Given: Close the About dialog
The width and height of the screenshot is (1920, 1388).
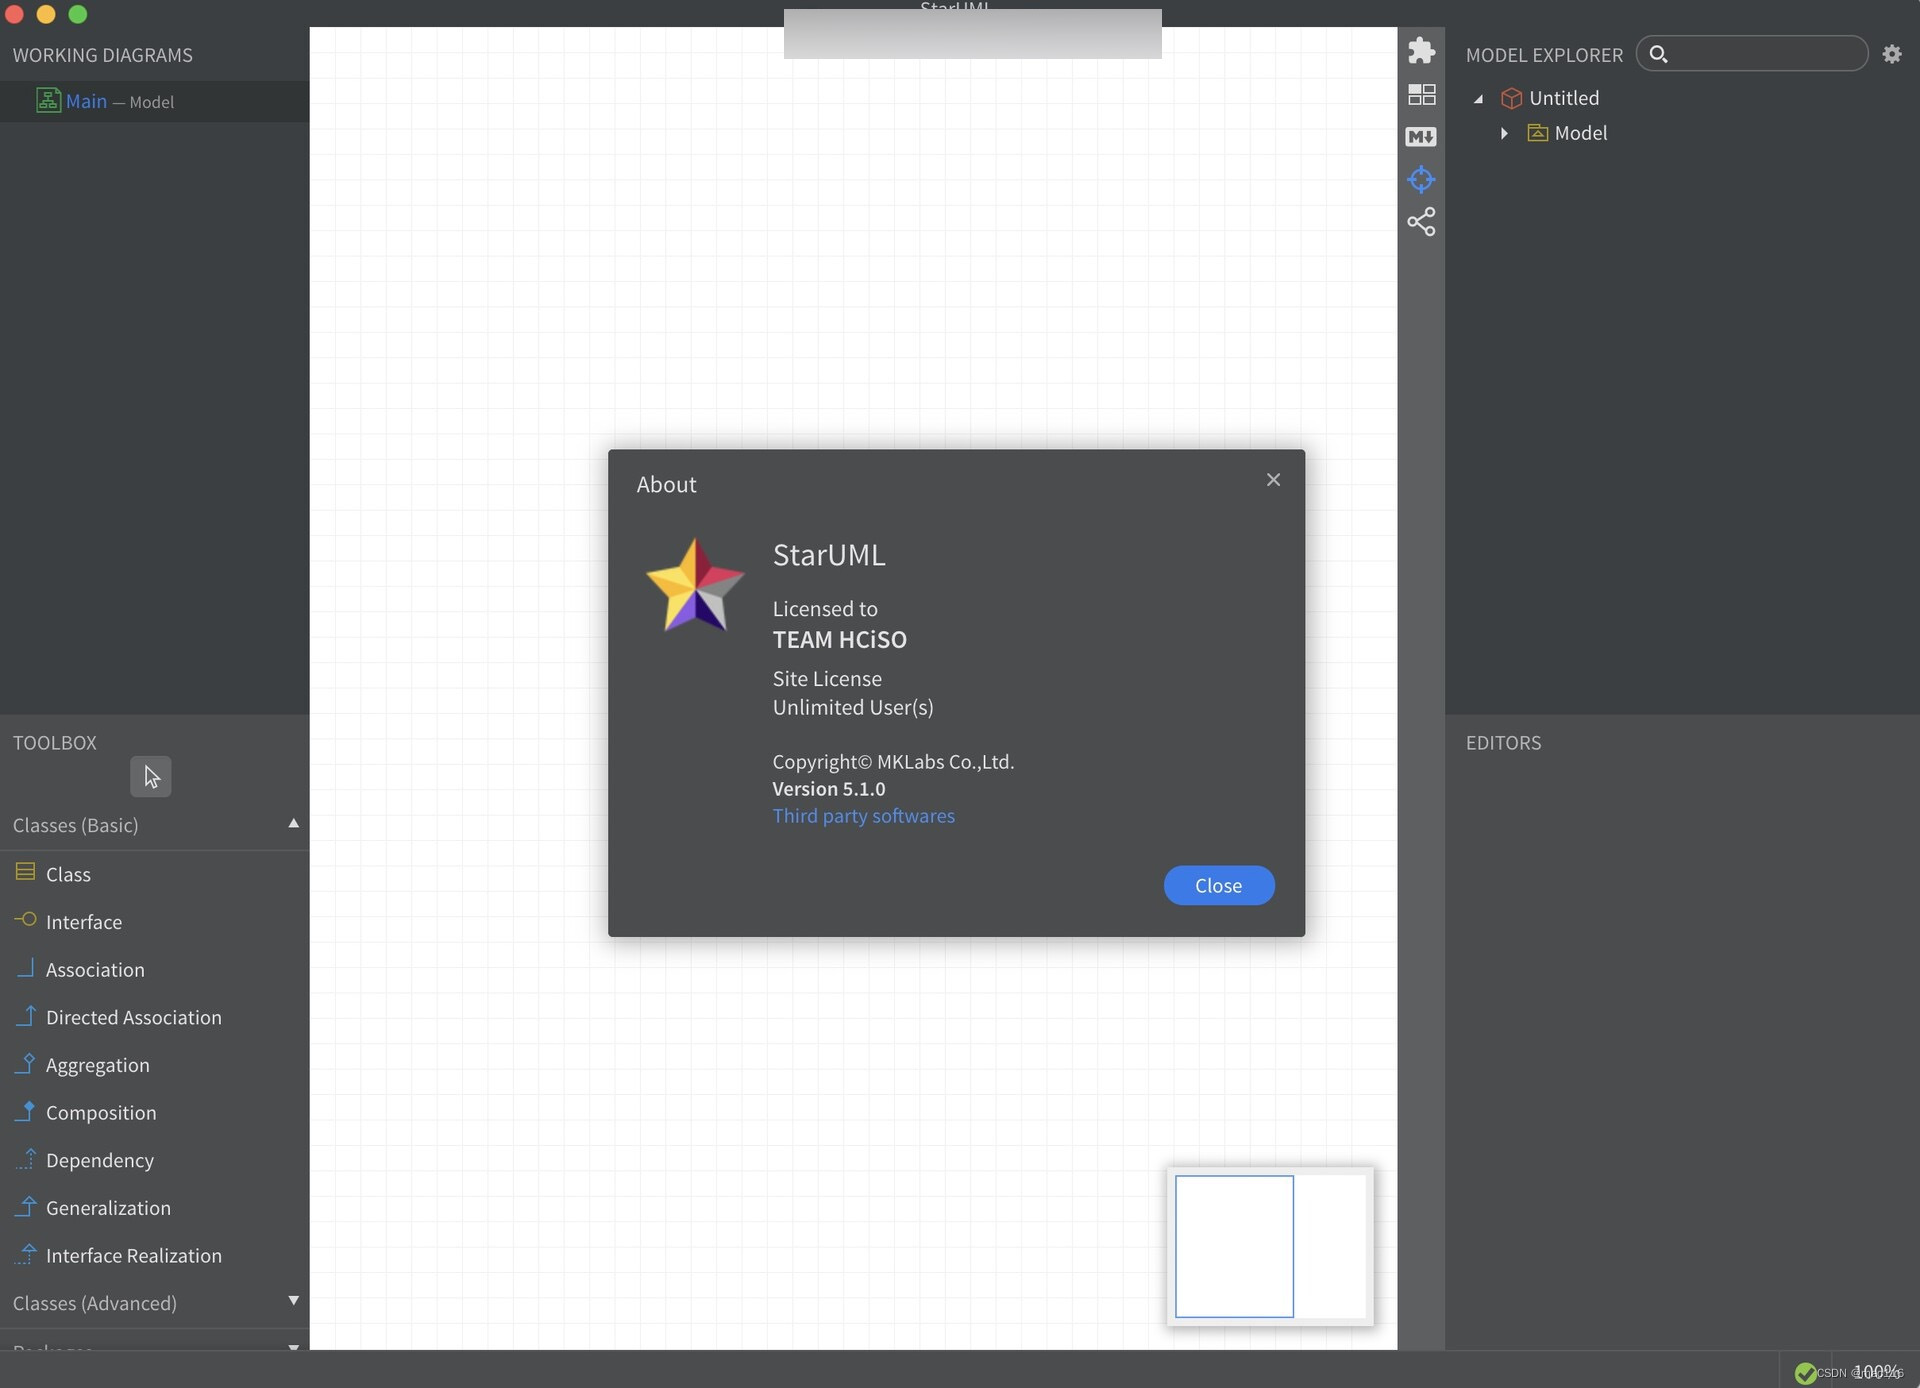Looking at the screenshot, I should coord(1219,886).
